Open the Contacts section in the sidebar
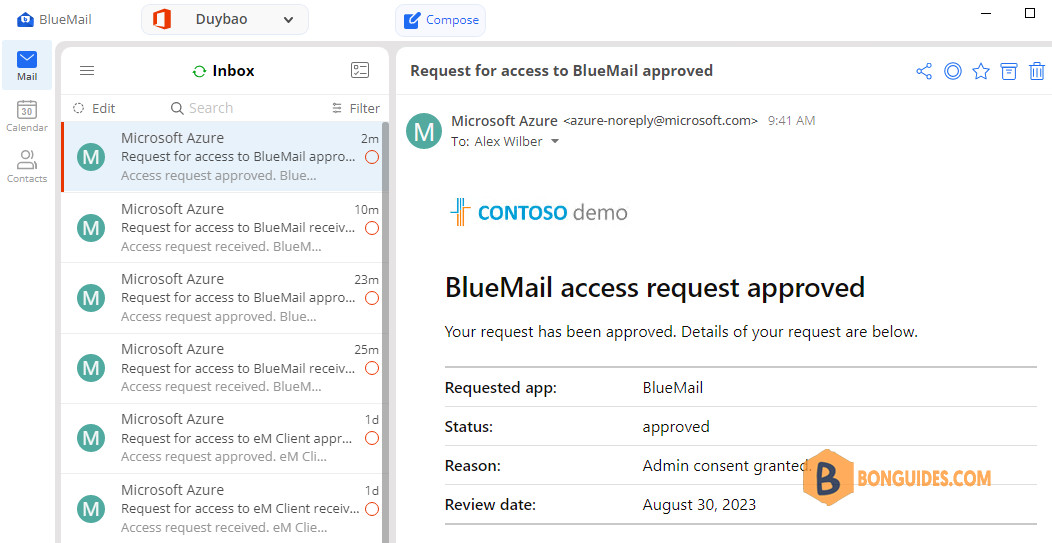Image resolution: width=1052 pixels, height=543 pixels. pyautogui.click(x=27, y=166)
